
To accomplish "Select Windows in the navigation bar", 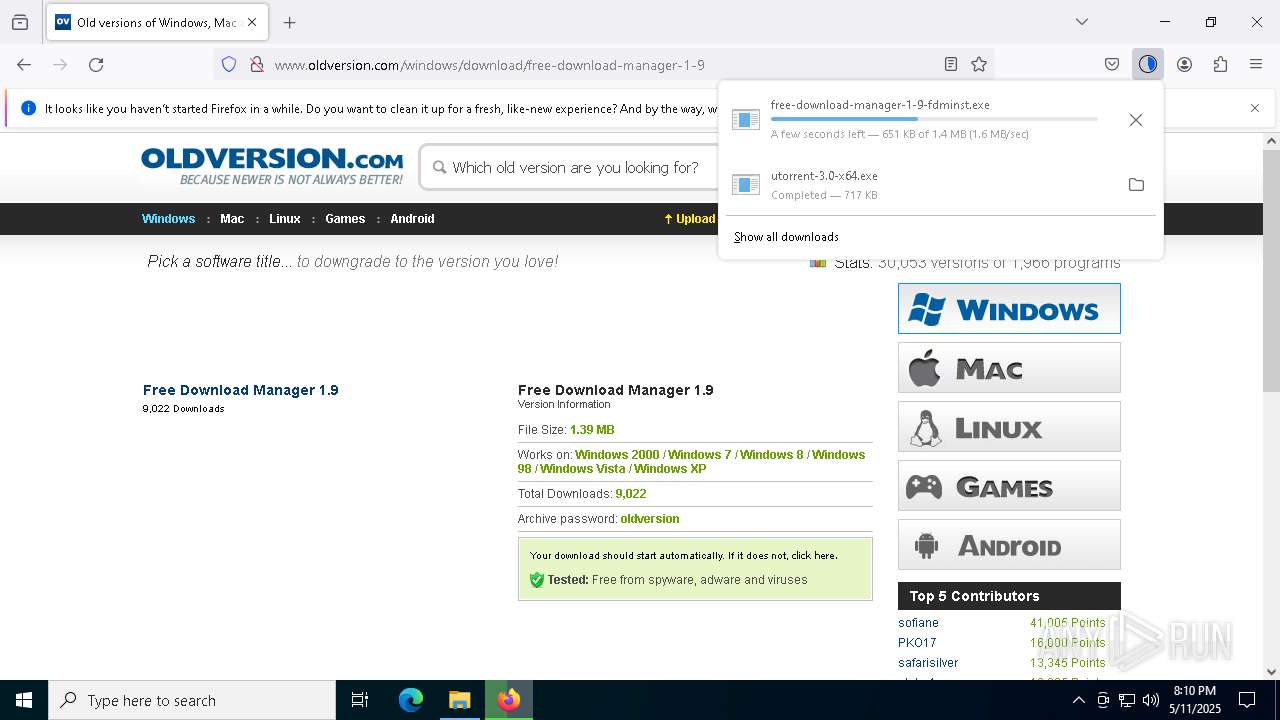I will pyautogui.click(x=168, y=219).
